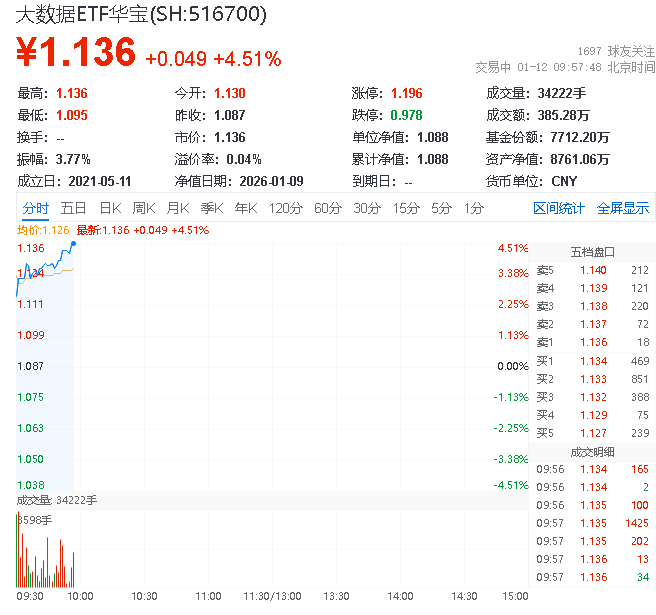The image size is (656, 615).
Task: Show the 月K monthly chart
Action: [x=178, y=208]
